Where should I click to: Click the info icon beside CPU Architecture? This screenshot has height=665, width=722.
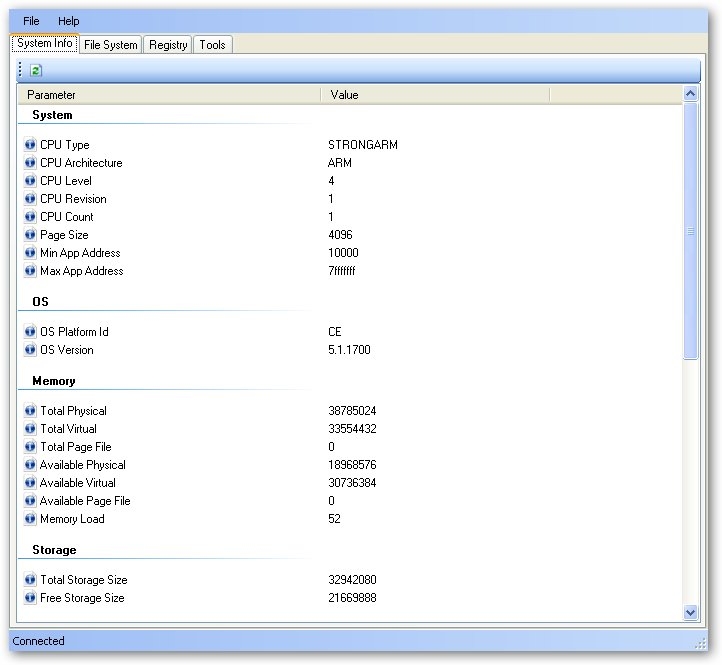[x=30, y=163]
